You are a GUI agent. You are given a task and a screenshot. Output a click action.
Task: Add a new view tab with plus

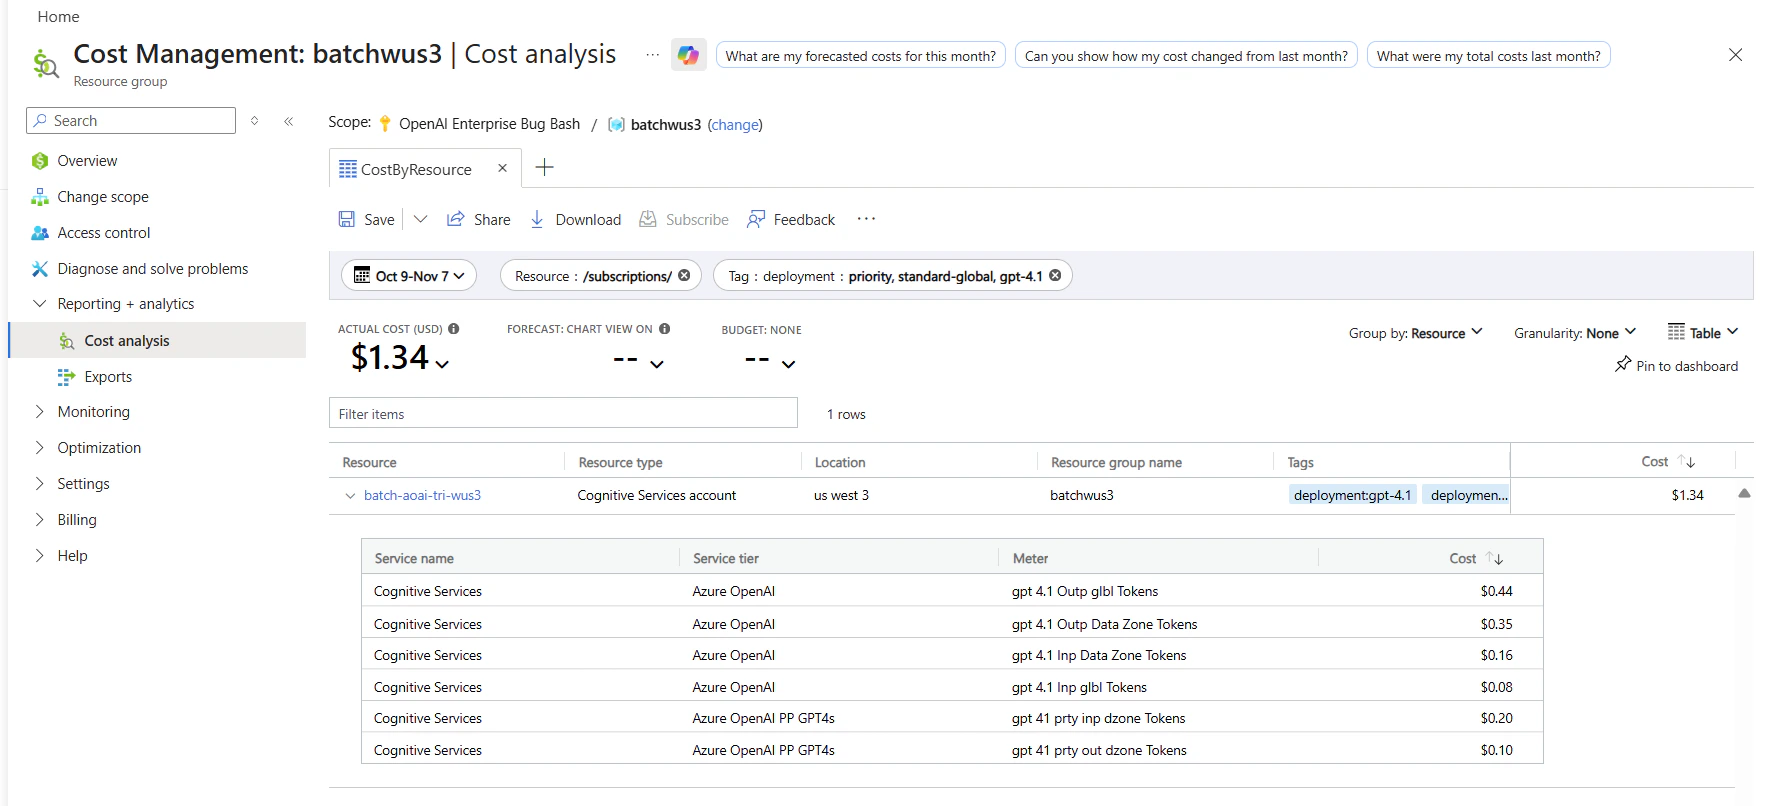tap(544, 168)
